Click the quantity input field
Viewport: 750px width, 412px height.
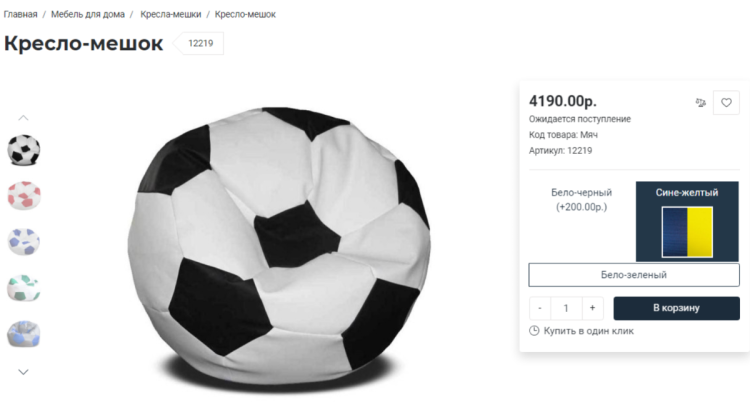pyautogui.click(x=566, y=308)
